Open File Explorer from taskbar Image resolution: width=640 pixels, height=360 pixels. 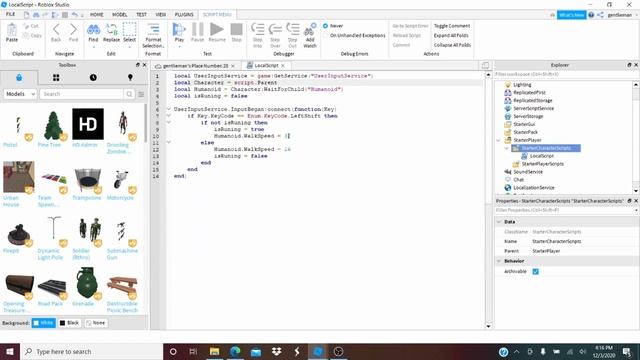click(x=214, y=351)
